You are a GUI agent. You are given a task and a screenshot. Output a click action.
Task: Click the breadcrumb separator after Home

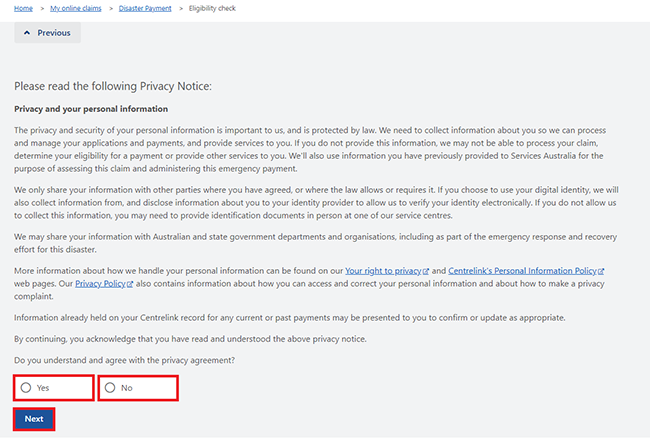tap(42, 8)
